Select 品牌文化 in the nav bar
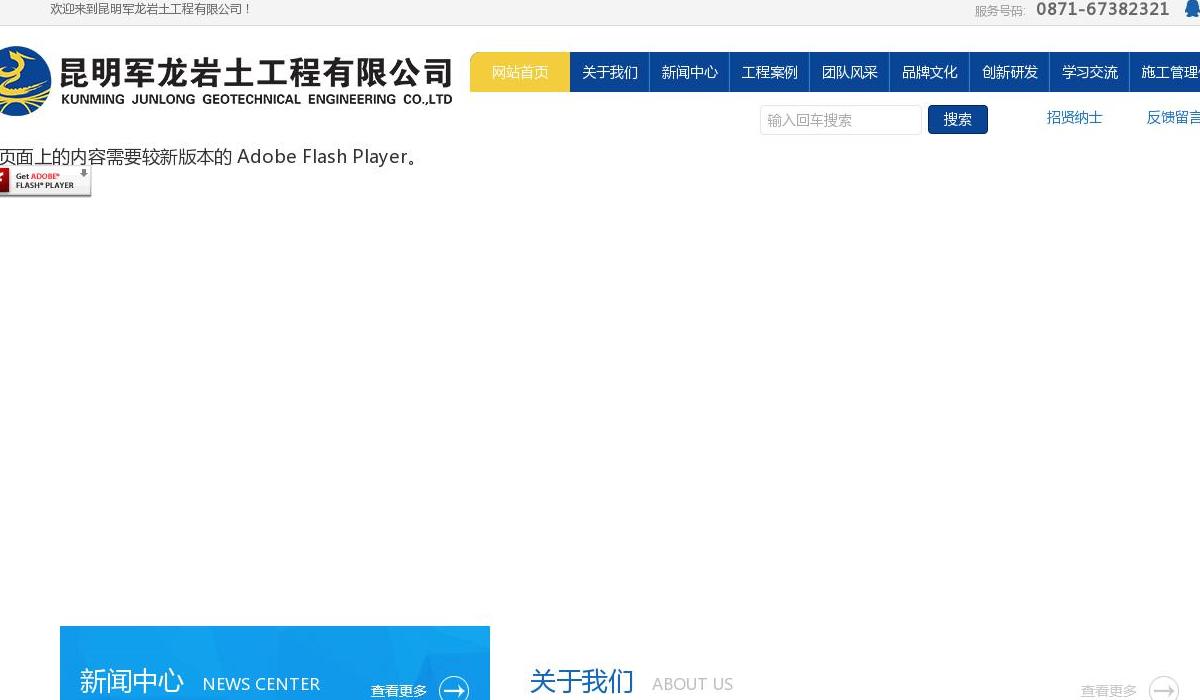 pos(930,72)
